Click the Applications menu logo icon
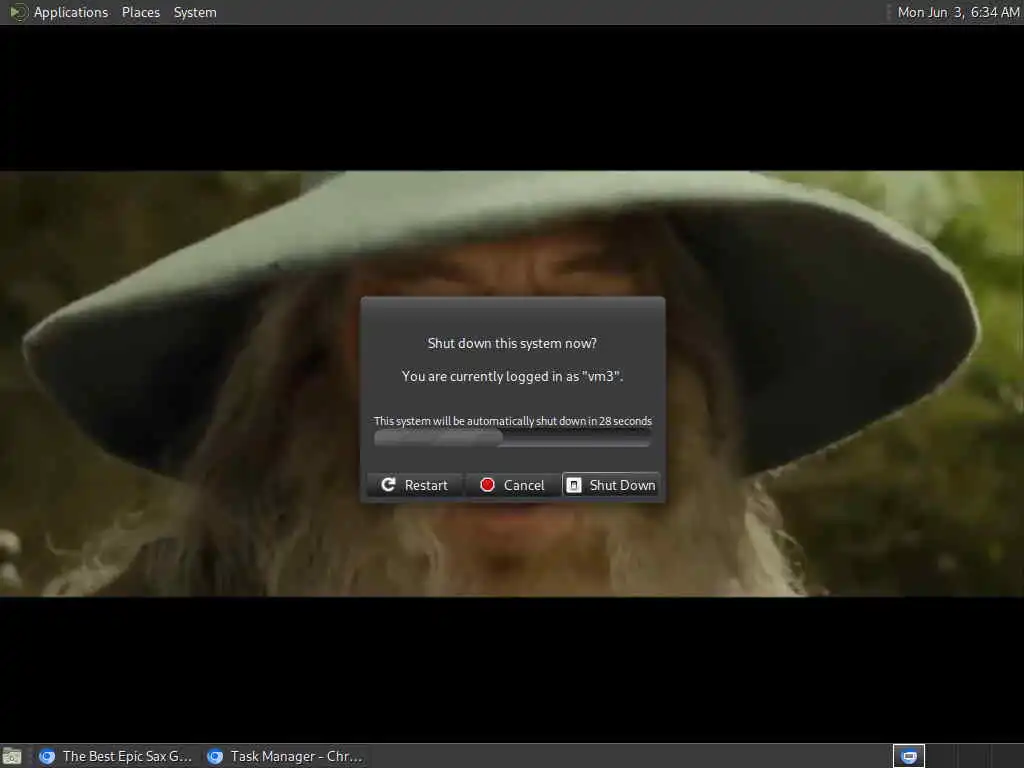1024x768 pixels. 18,12
